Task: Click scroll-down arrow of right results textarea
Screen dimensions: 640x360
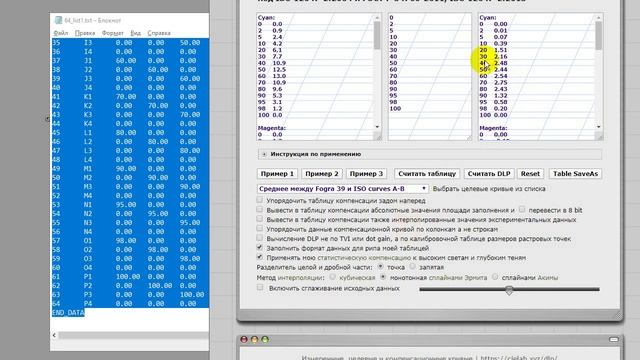Action: [x=599, y=127]
